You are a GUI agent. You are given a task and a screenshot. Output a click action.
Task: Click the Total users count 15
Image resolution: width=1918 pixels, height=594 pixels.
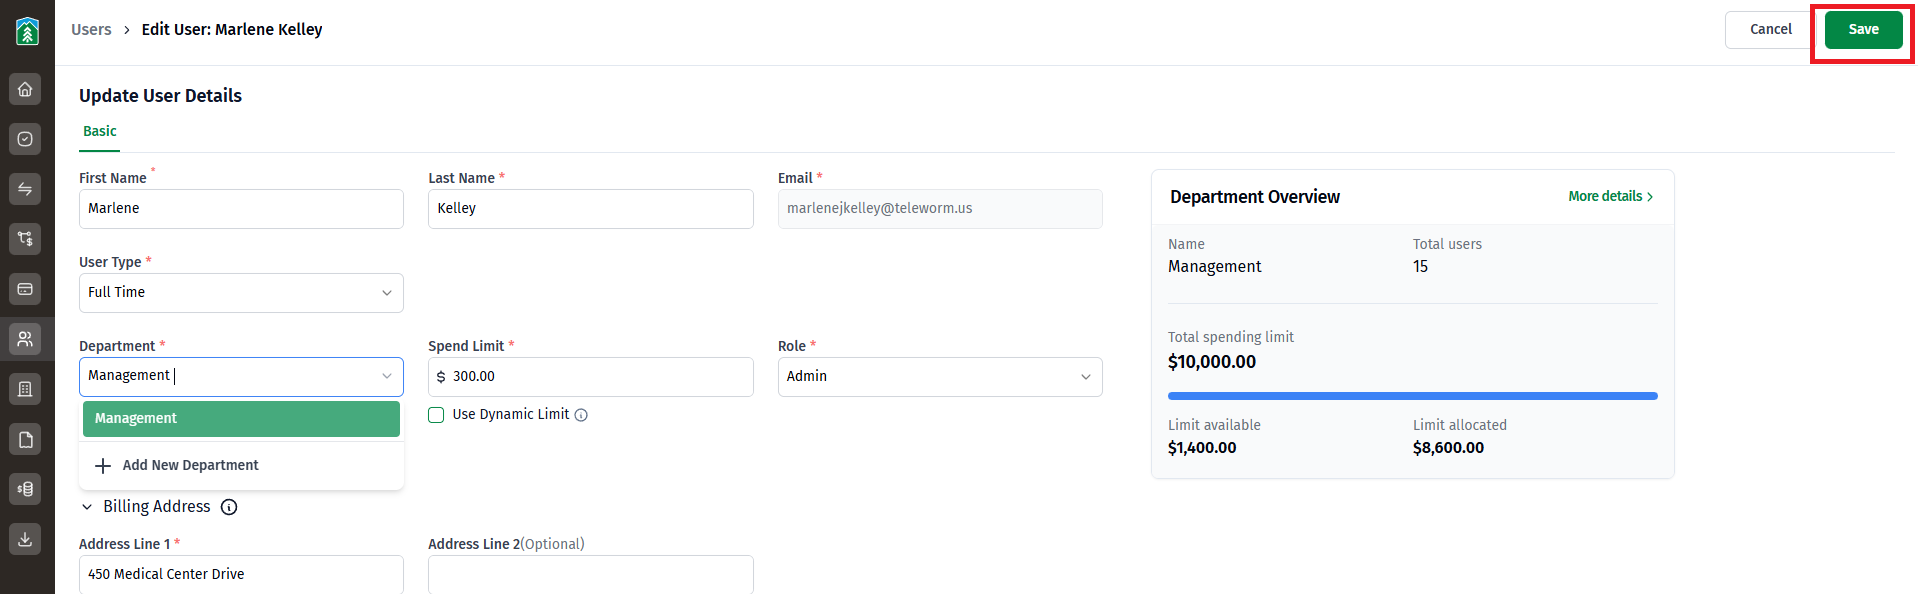(x=1420, y=267)
